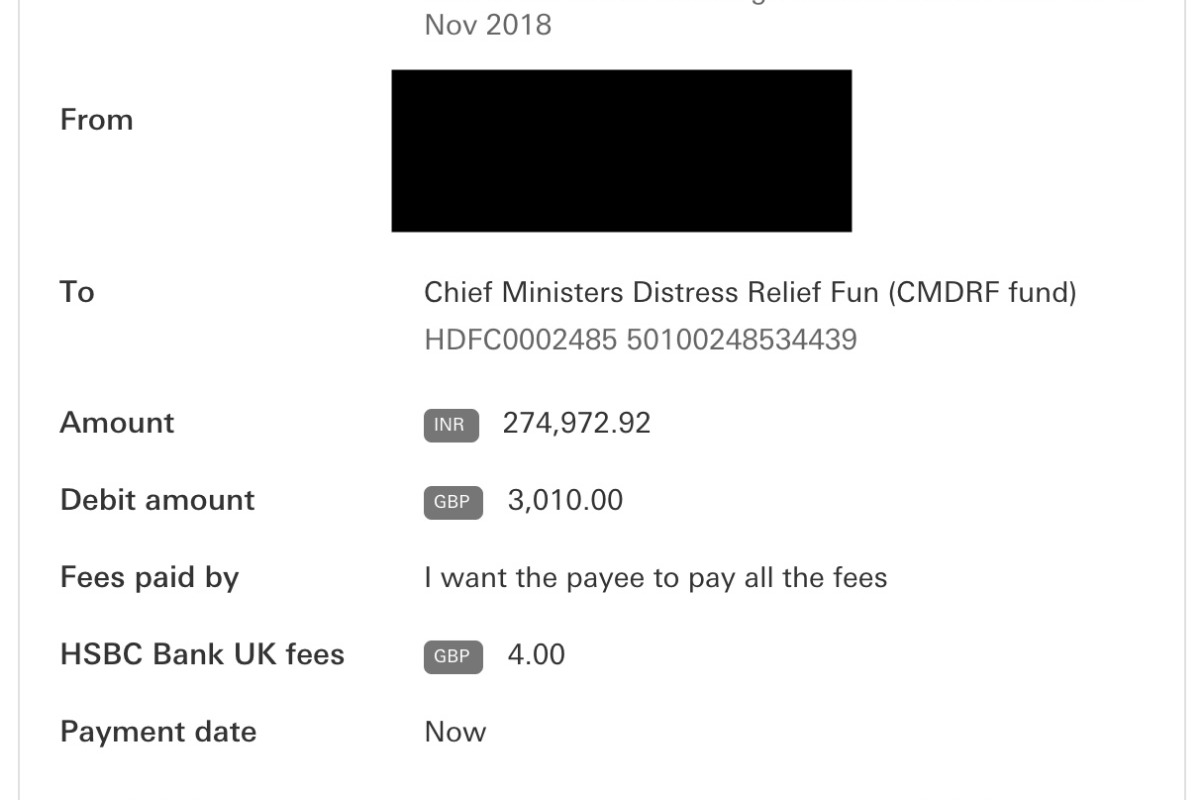The height and width of the screenshot is (800, 1200).
Task: Click the HDFC0002485 account number text
Action: [640, 340]
